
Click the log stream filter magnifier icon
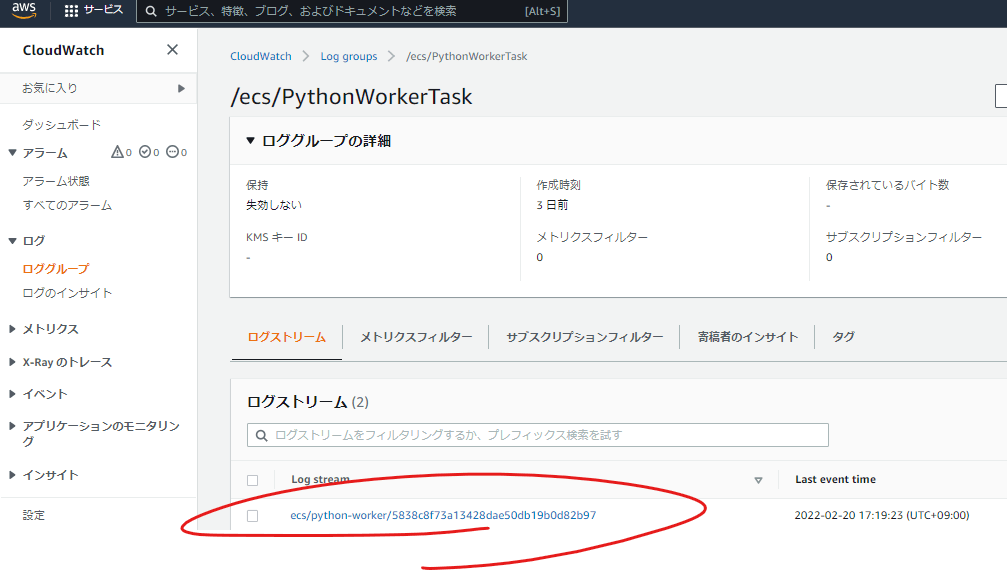tap(261, 435)
